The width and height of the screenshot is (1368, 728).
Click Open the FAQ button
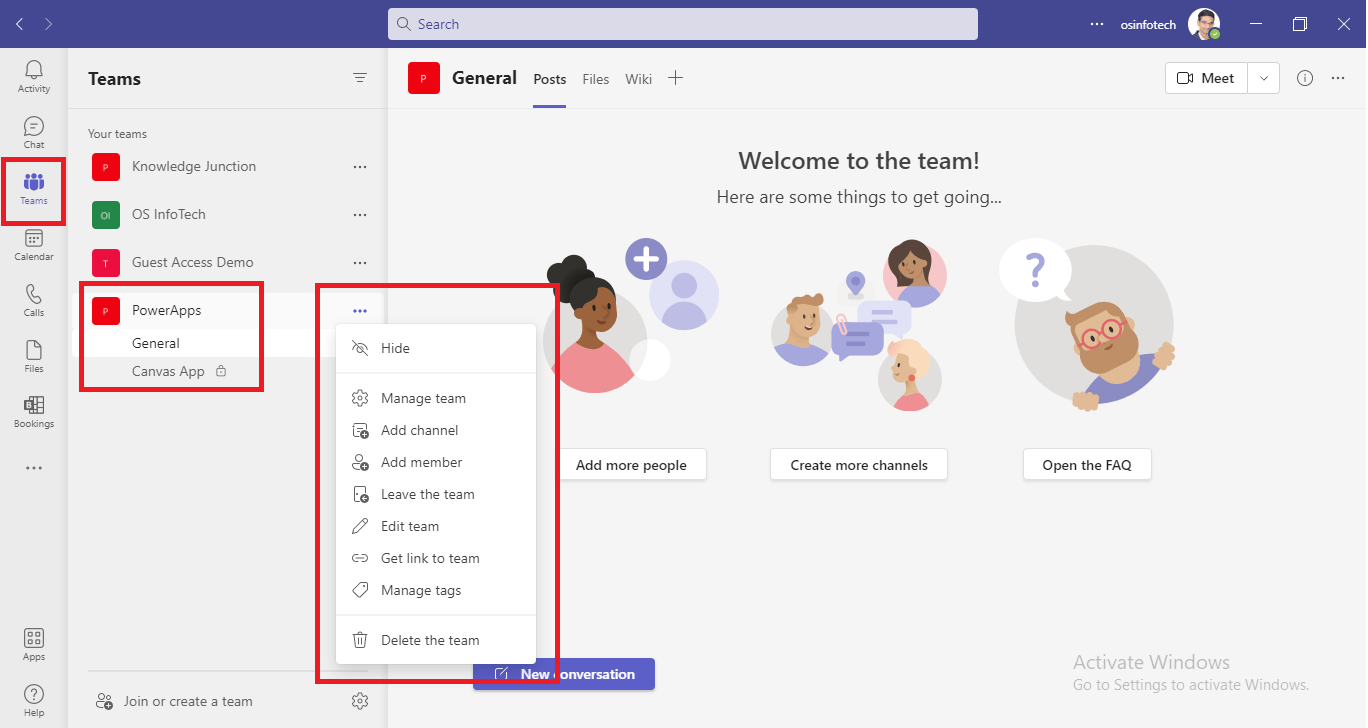point(1087,465)
